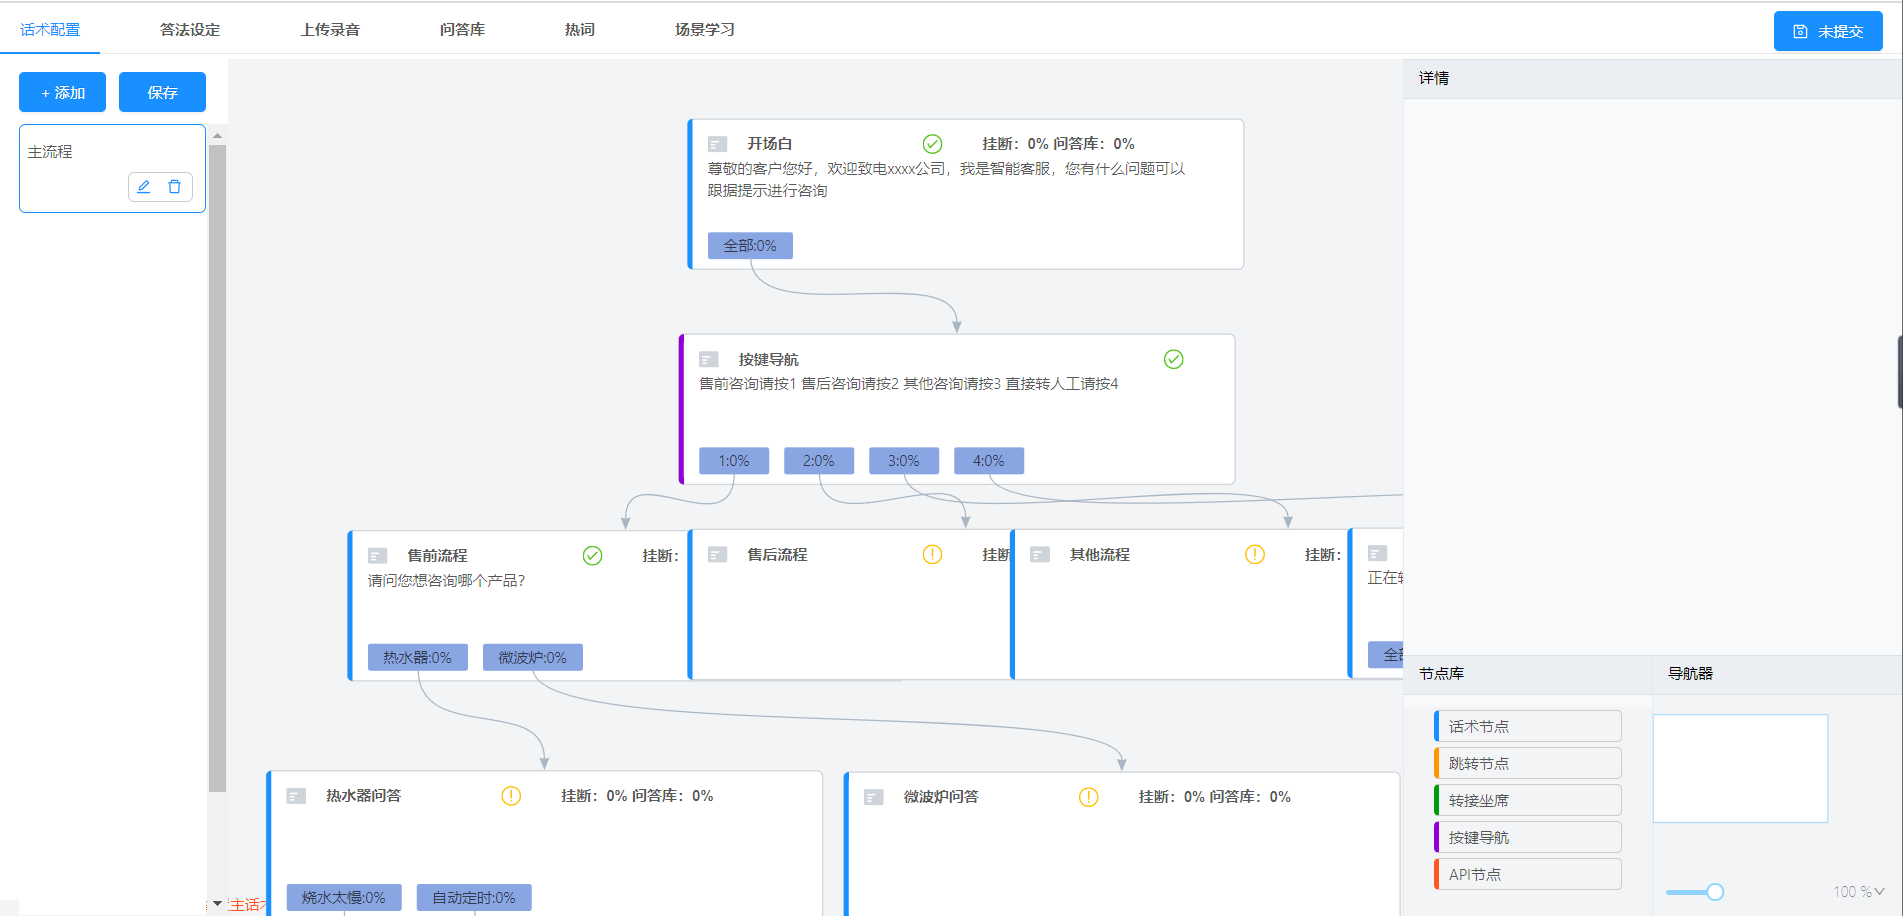Click the yellow warning icon on 售后流程 node

(x=932, y=555)
